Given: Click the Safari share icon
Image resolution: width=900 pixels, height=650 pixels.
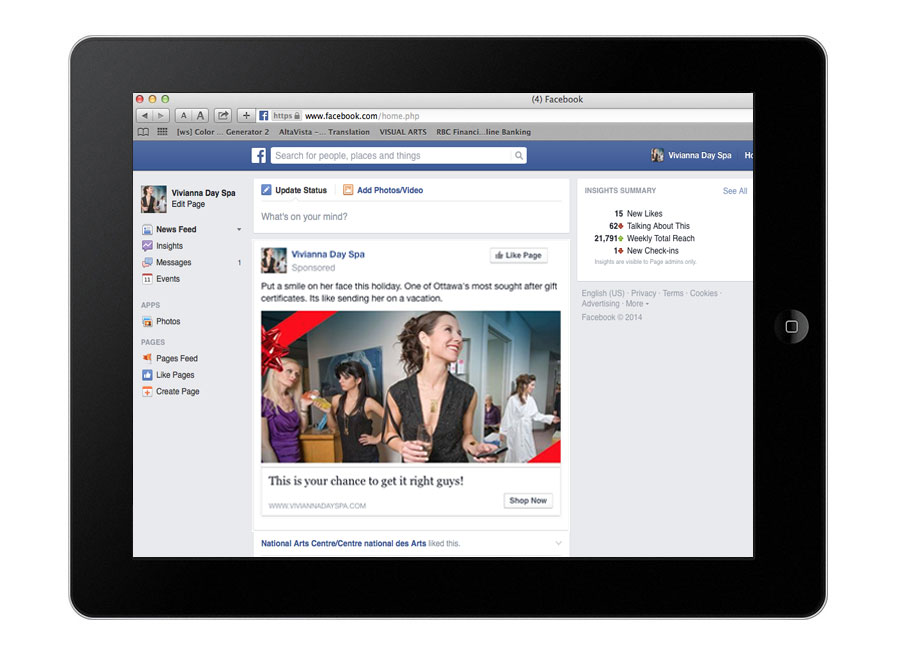Looking at the screenshot, I should 223,116.
